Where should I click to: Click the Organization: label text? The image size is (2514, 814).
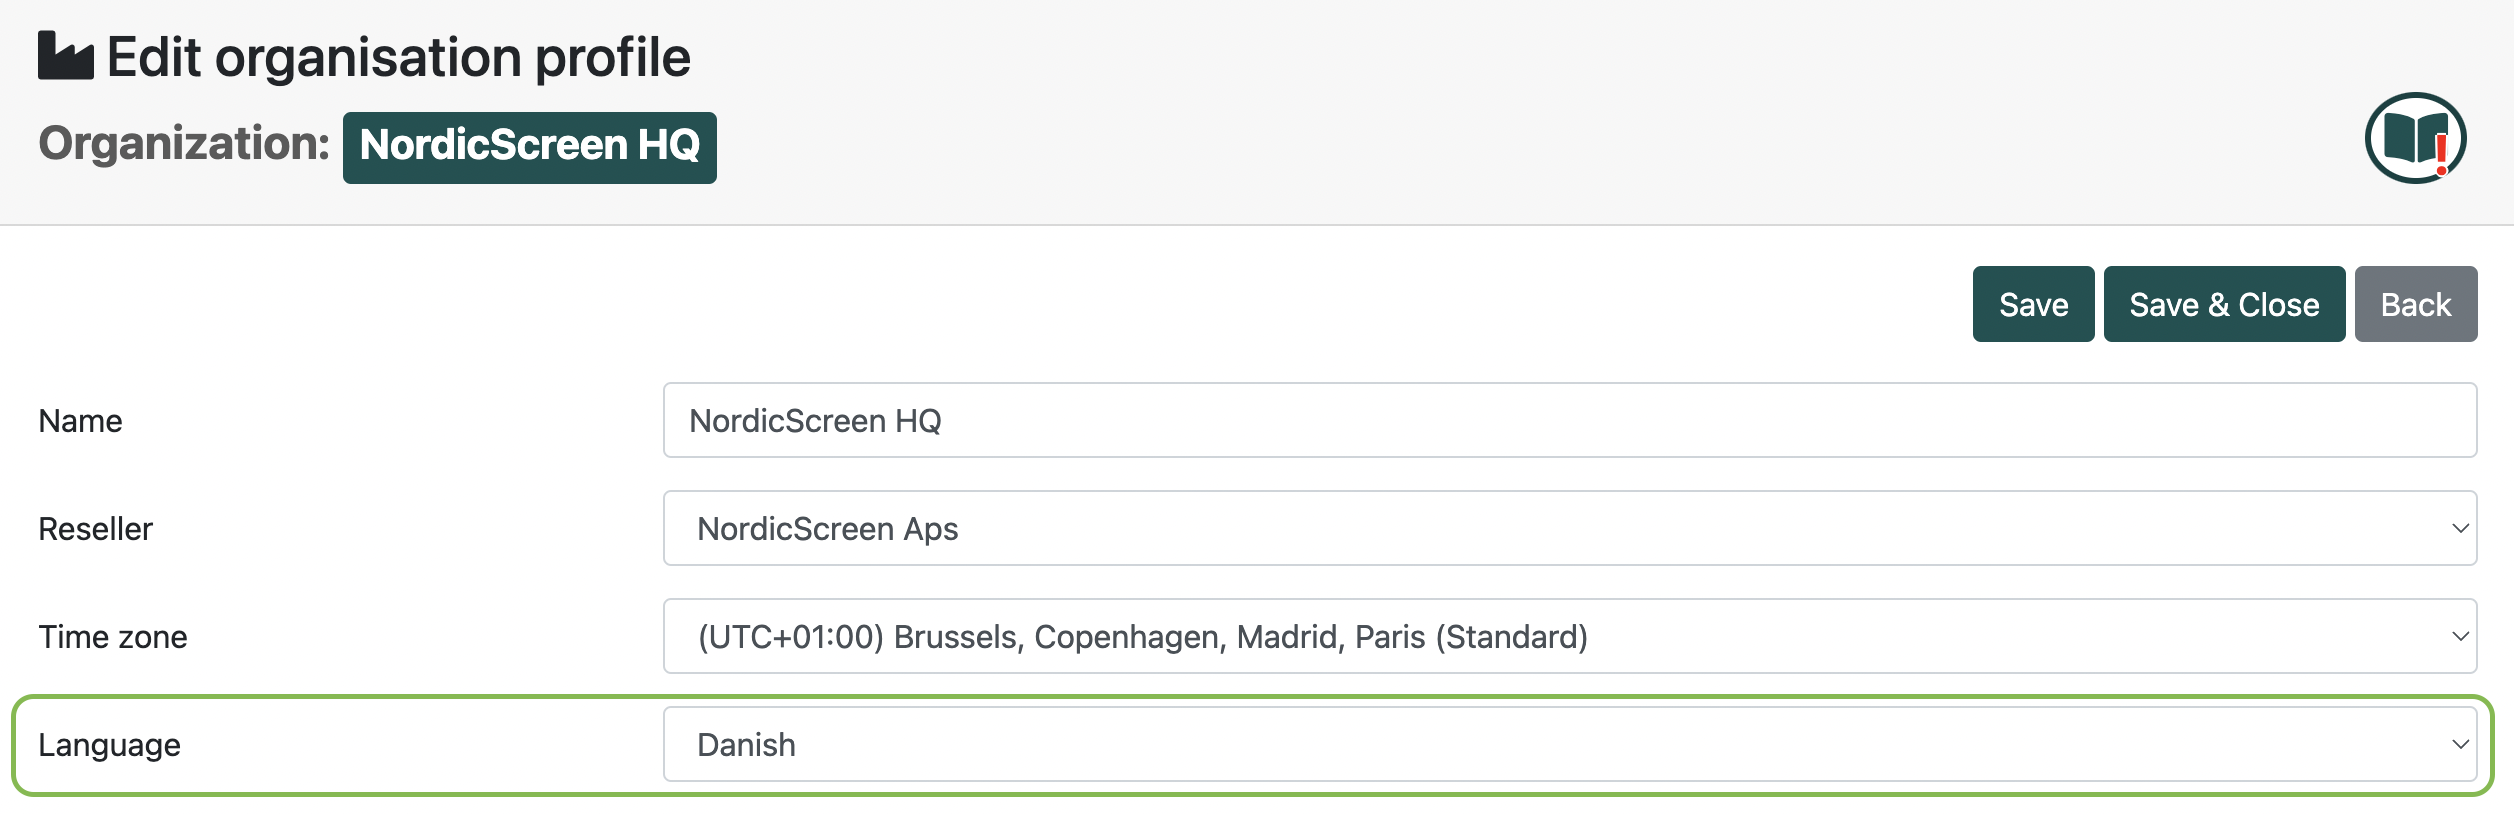[x=184, y=144]
